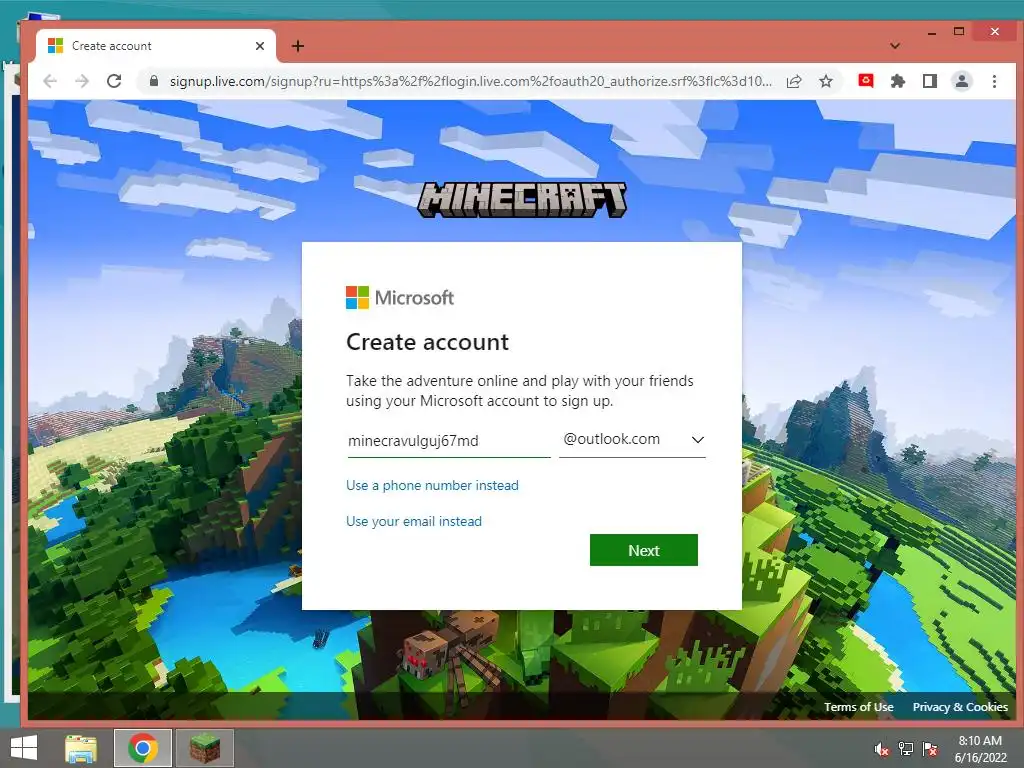Click the Microsoft logo
1024x768 pixels.
tap(400, 298)
